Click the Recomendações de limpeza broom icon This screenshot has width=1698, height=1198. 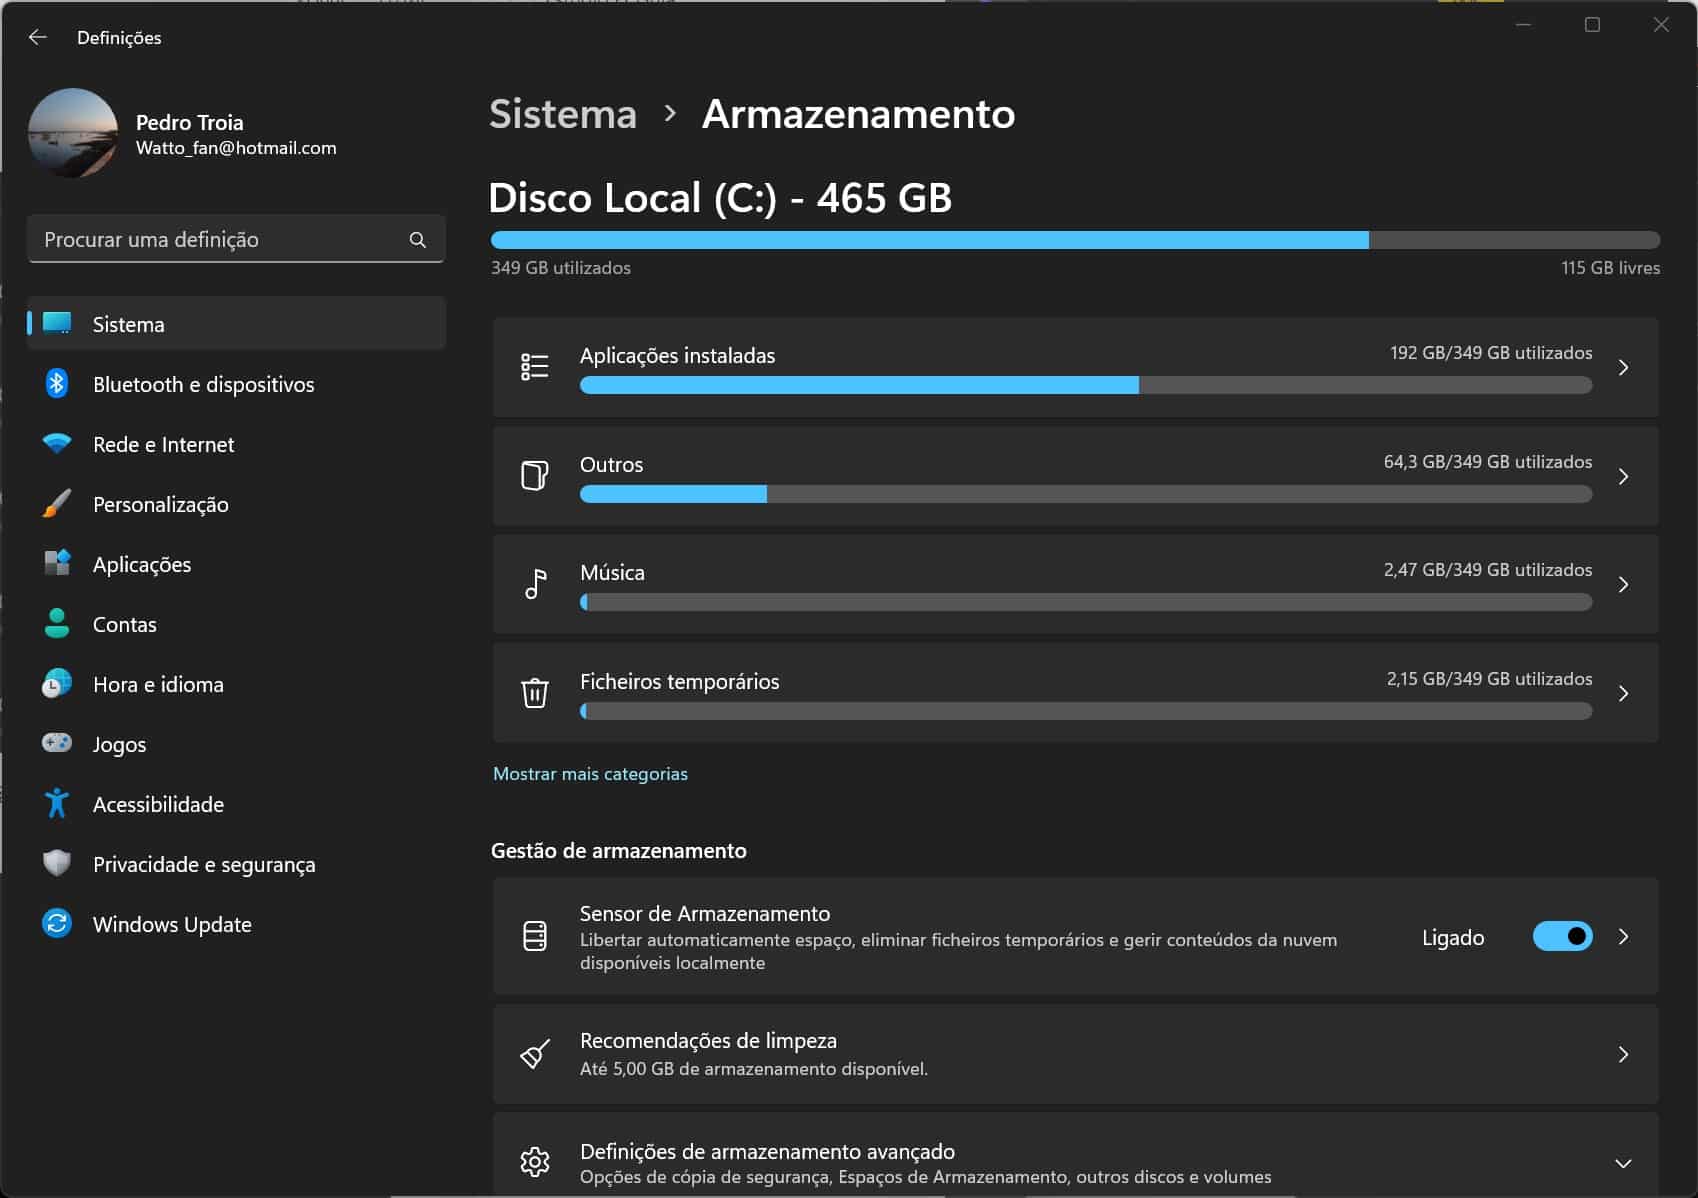point(535,1054)
